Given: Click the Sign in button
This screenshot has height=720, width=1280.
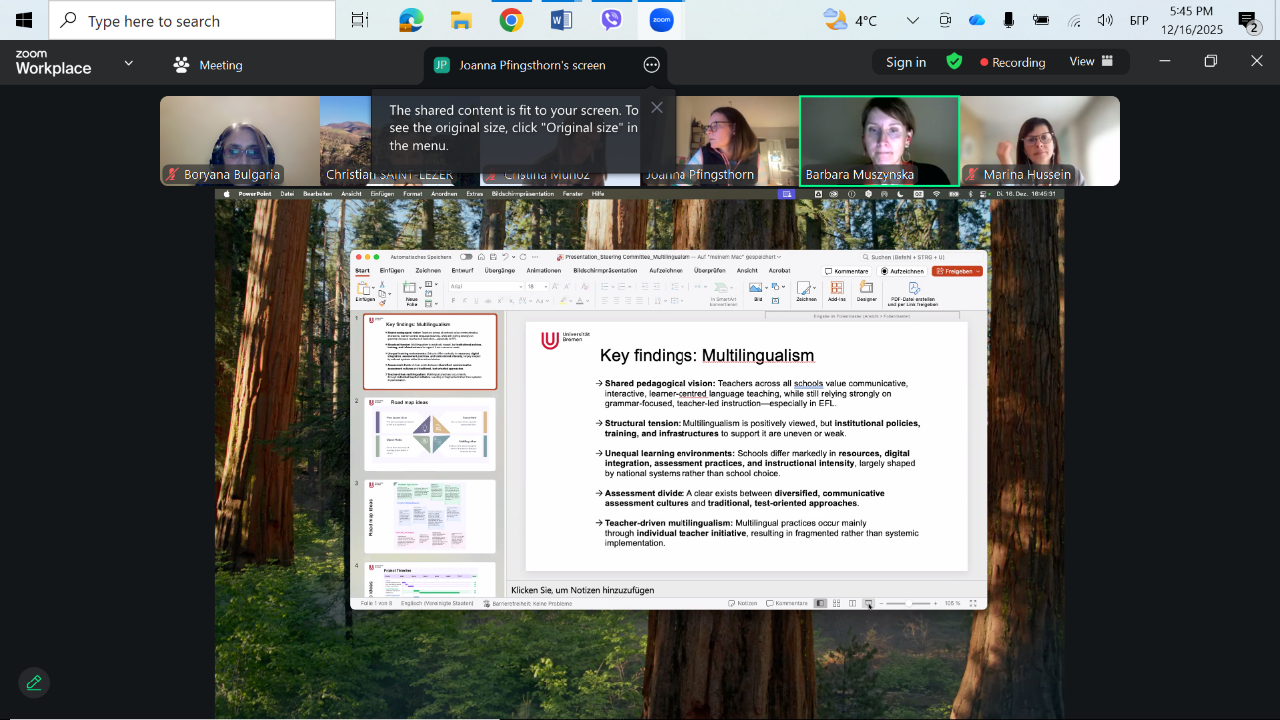Looking at the screenshot, I should click(905, 62).
